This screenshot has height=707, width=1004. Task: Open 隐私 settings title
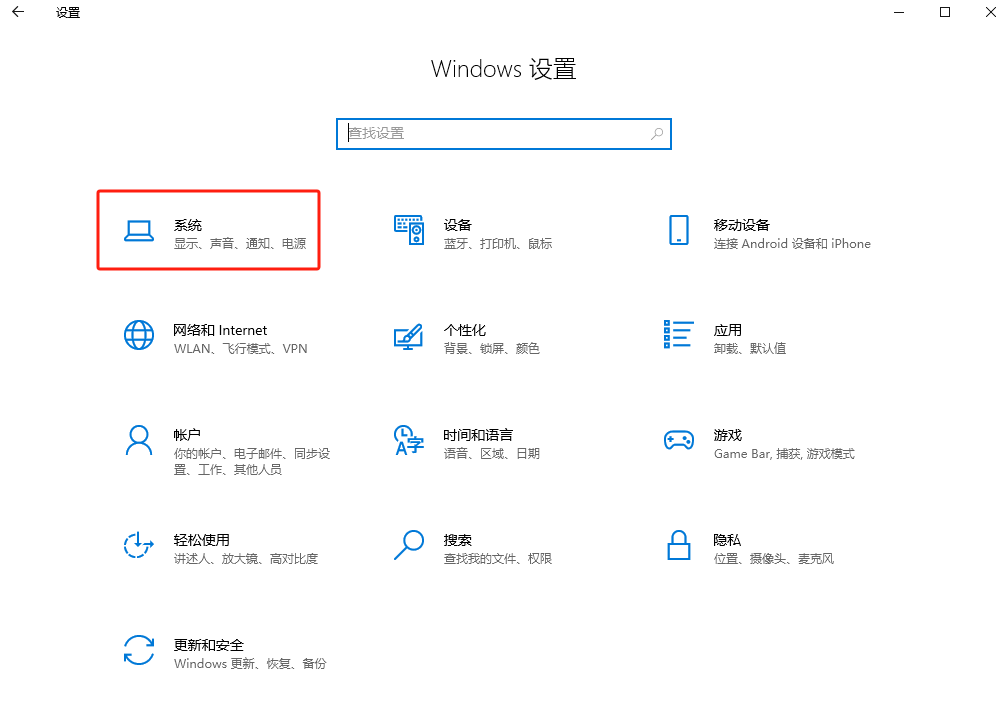tap(727, 540)
